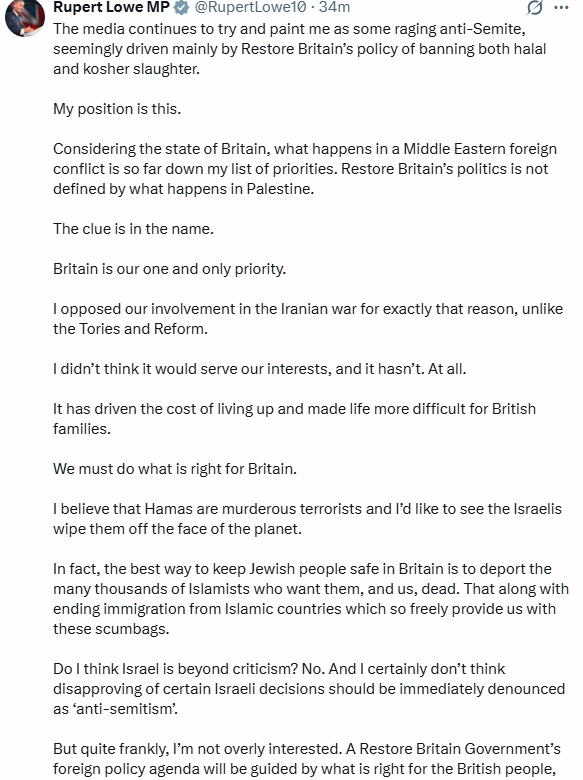Click 'We must do what is right for Britain.'

click(x=175, y=469)
